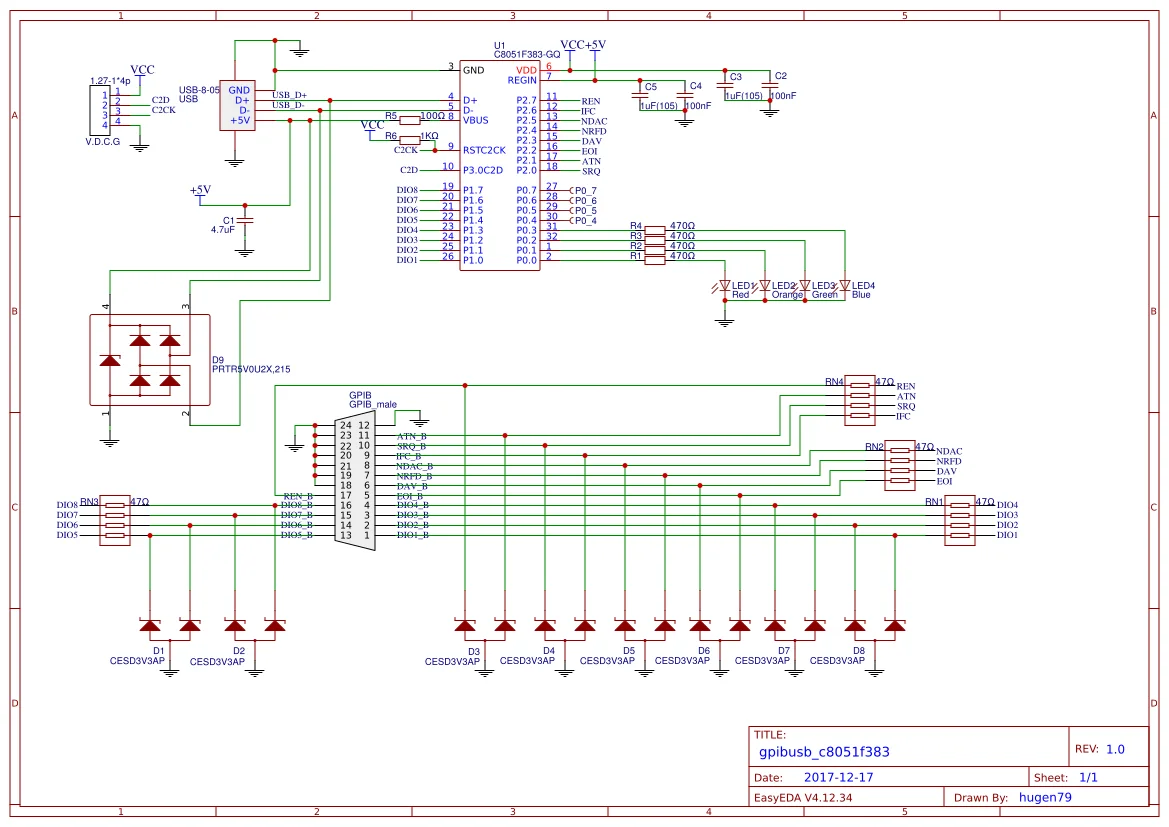The image size is (1169, 827).
Task: Click the V.D.C.G label under the header
Action: tap(103, 142)
